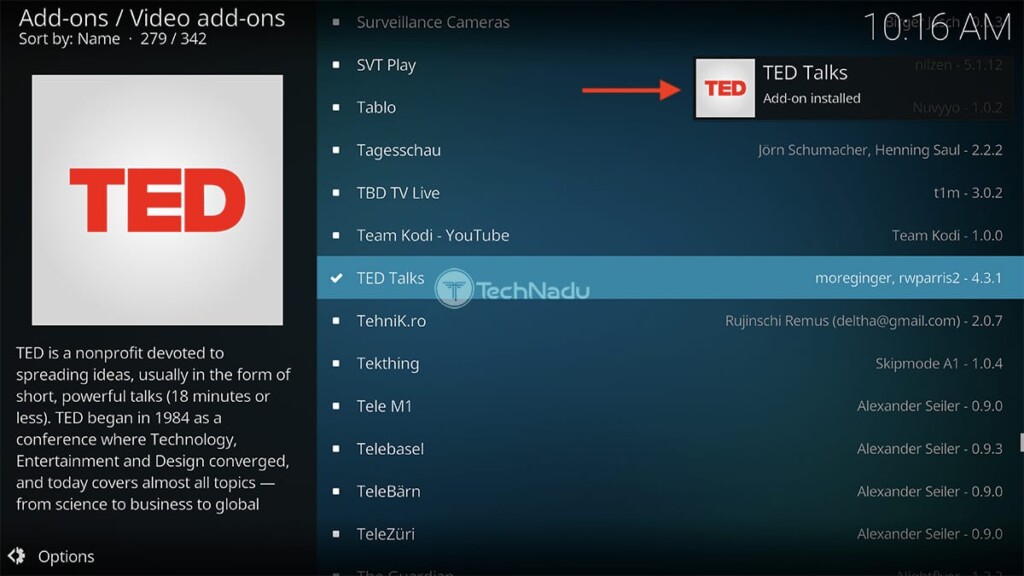Click the Tablo bullet marker
The height and width of the screenshot is (576, 1024).
tap(336, 107)
